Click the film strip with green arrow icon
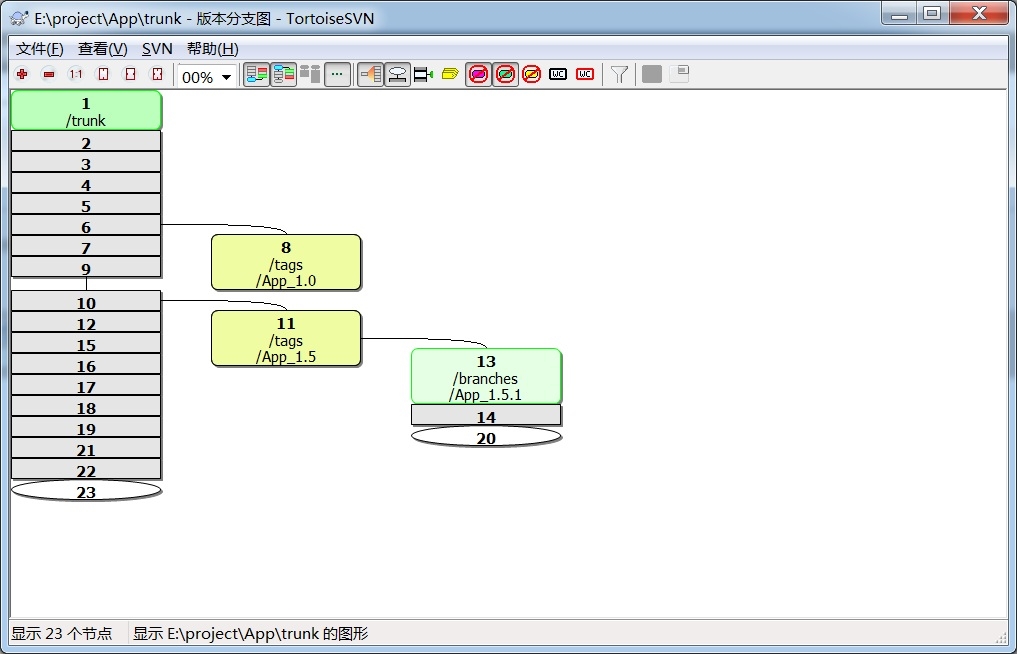Image resolution: width=1020 pixels, height=654 pixels. coord(423,74)
